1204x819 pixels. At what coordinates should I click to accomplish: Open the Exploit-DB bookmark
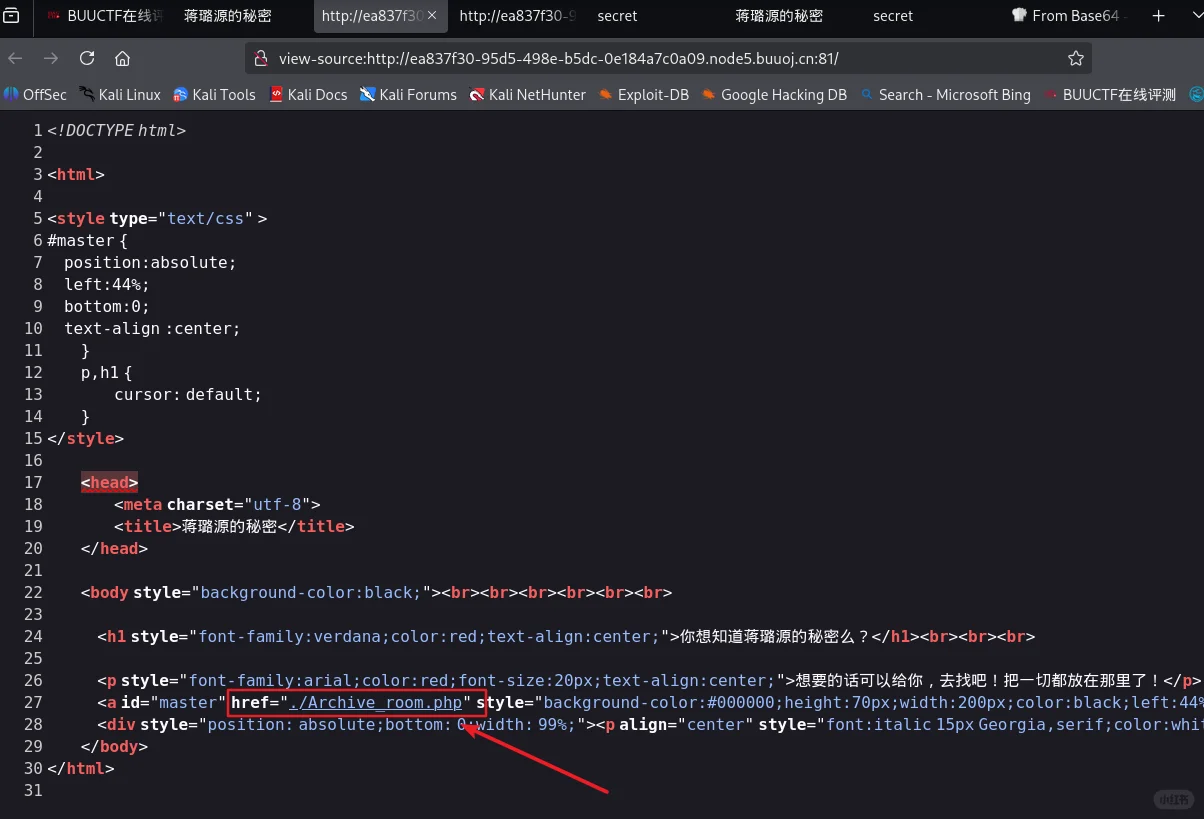coord(644,94)
